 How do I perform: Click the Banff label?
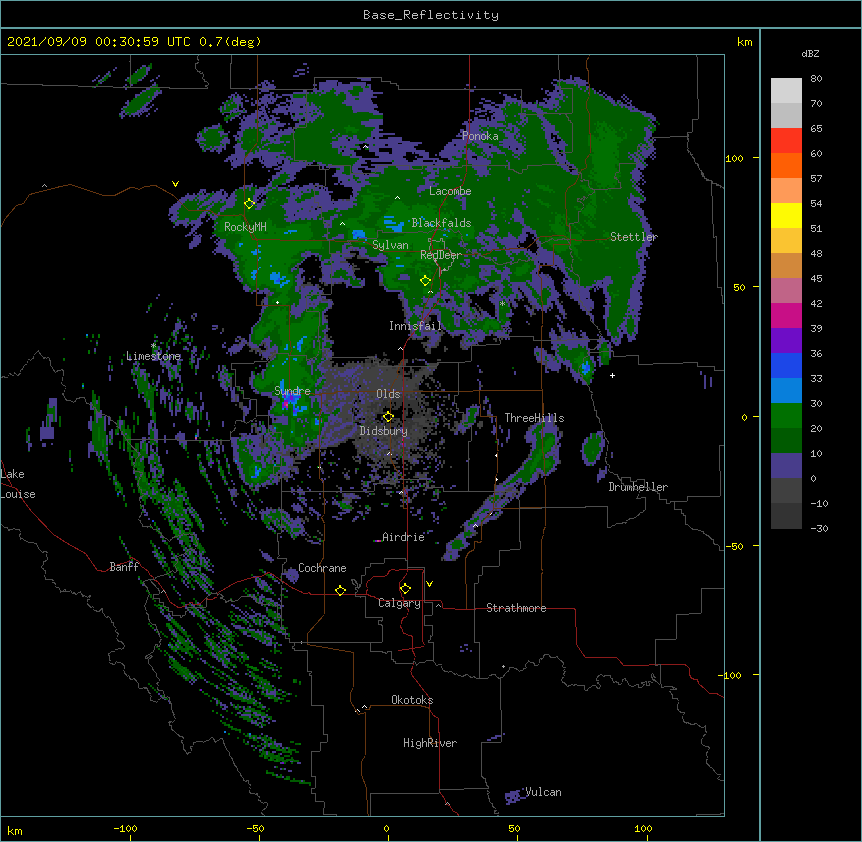(124, 567)
